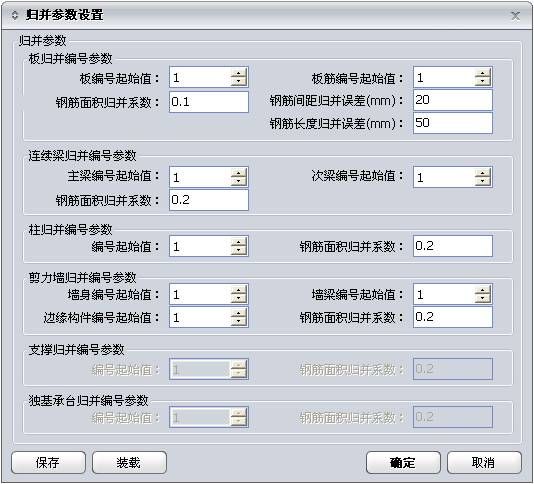The width and height of the screenshot is (534, 484).
Task: Focus 剪力墙 钢筋面积归并系数 field
Action: click(x=453, y=317)
